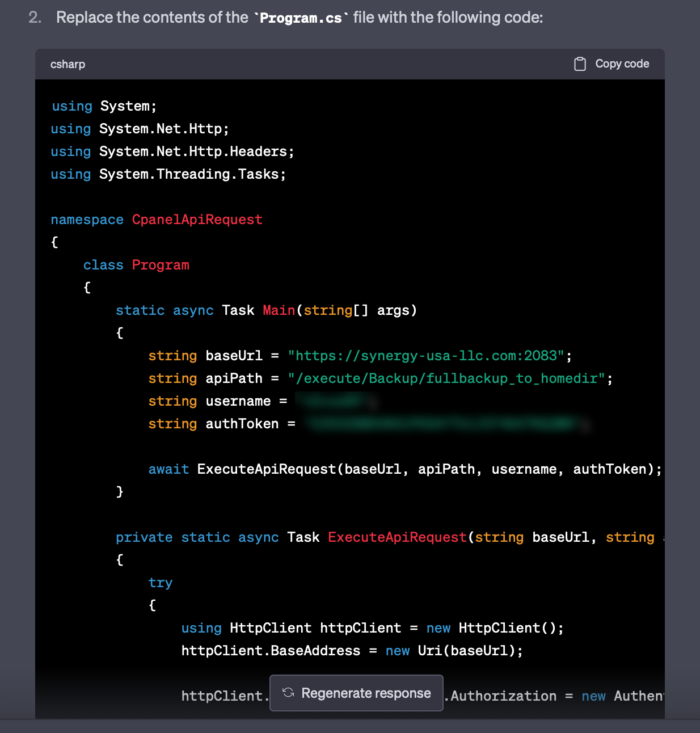Image resolution: width=700 pixels, height=733 pixels.
Task: Click the line 'using System;'
Action: (x=104, y=106)
